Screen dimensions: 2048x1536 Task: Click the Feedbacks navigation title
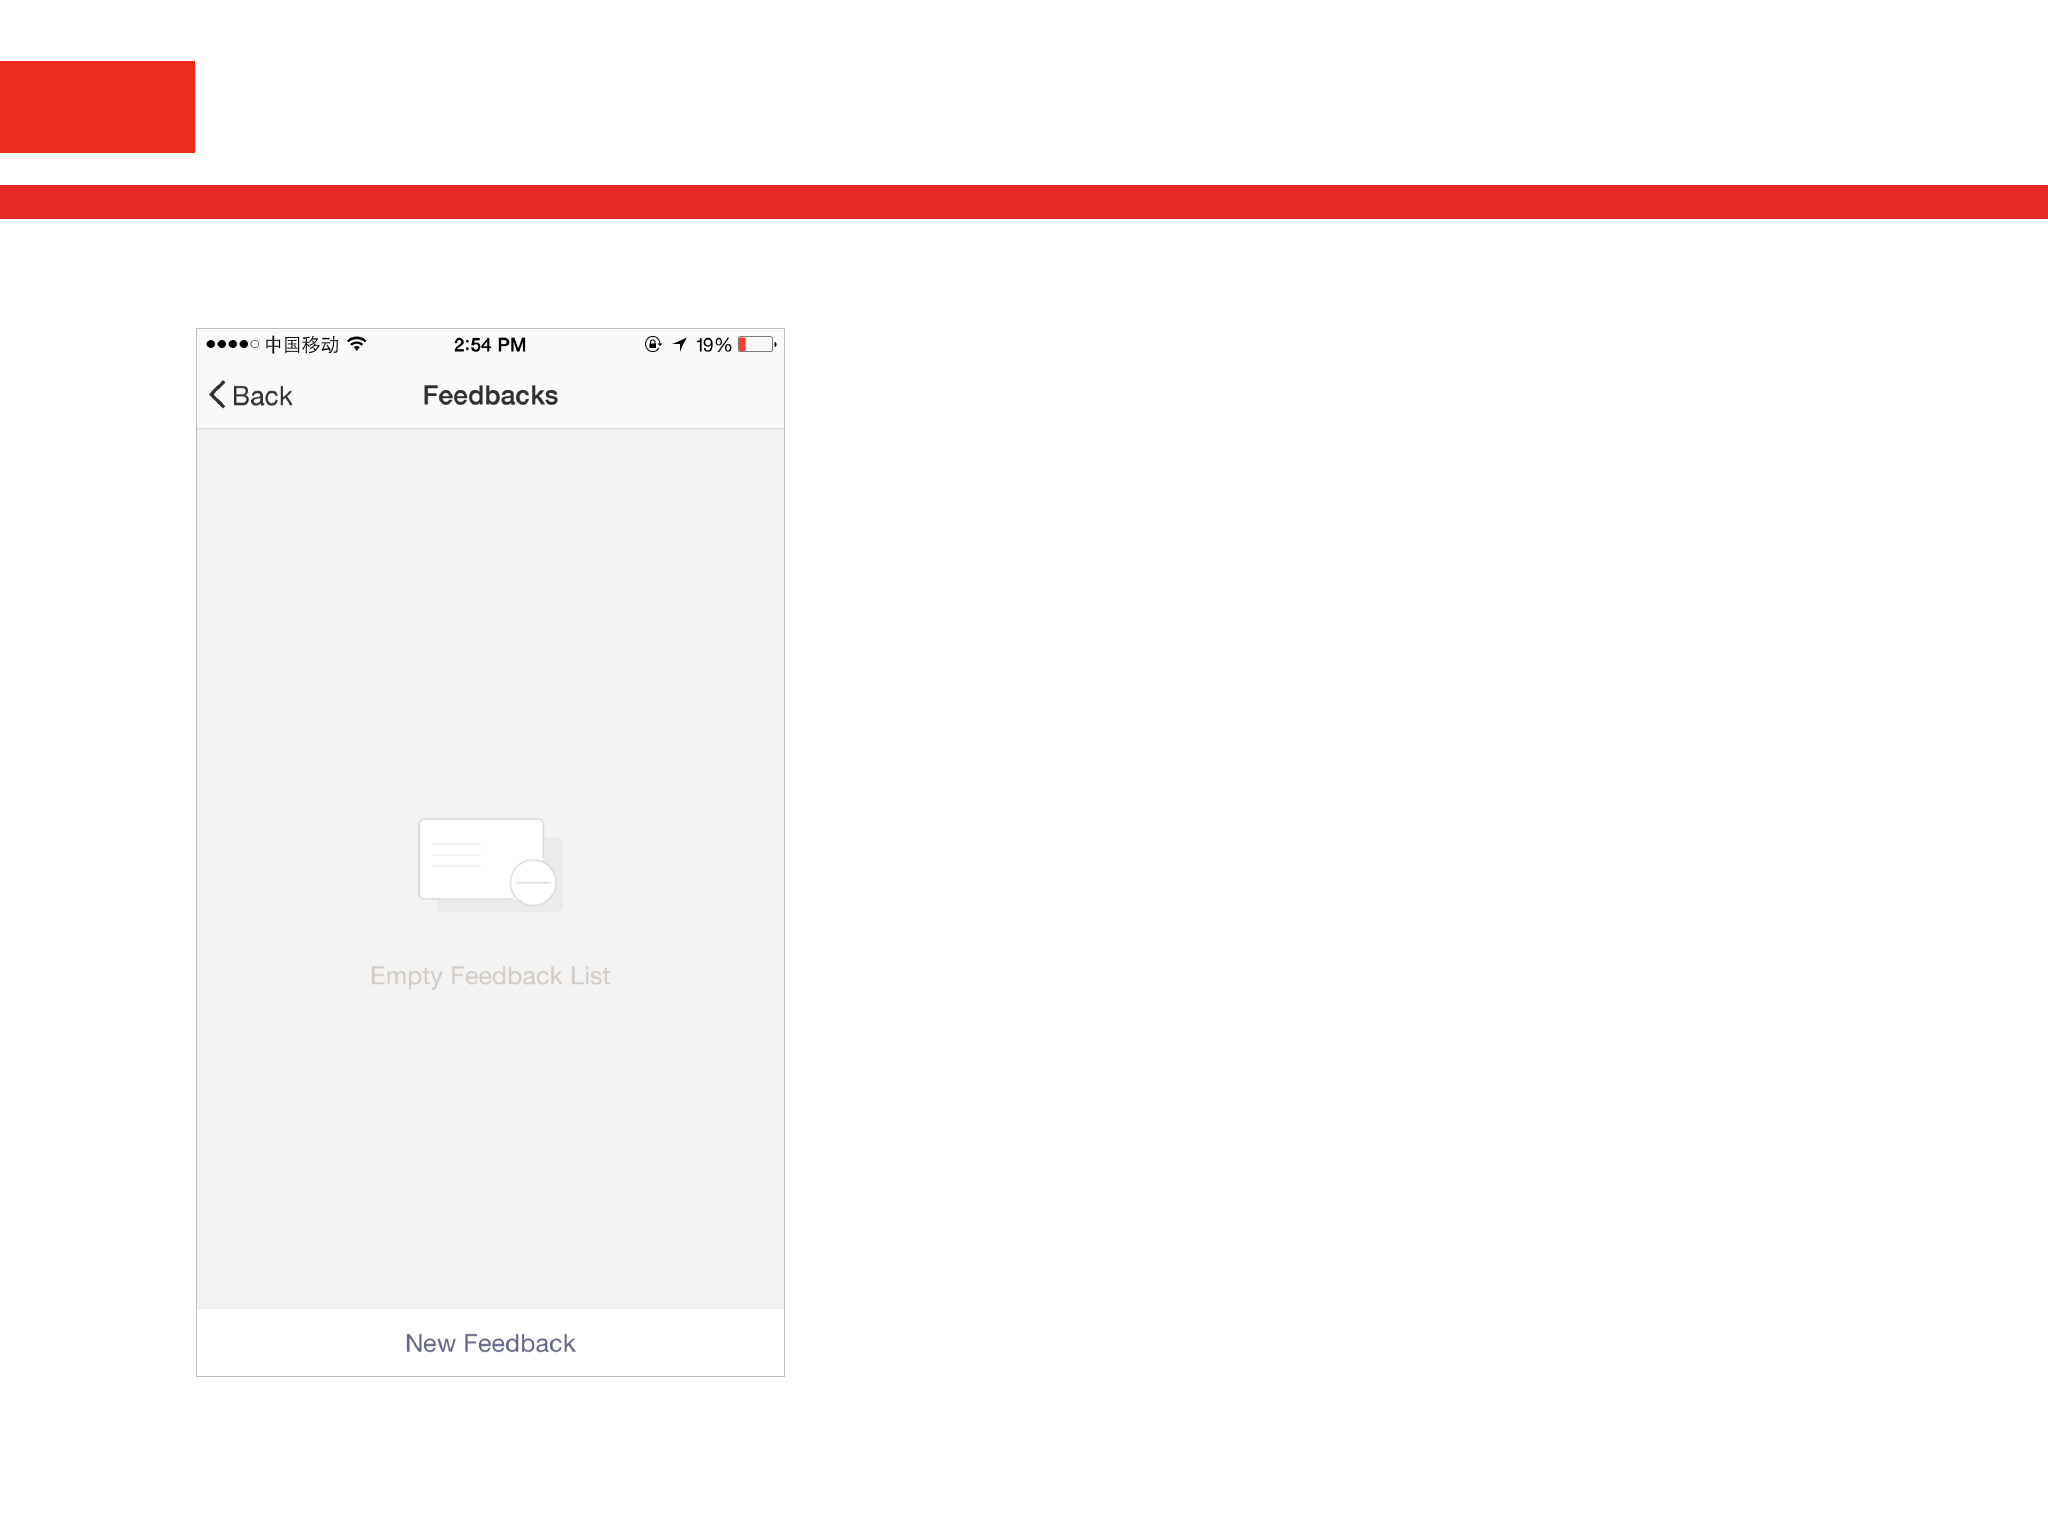[x=490, y=396]
